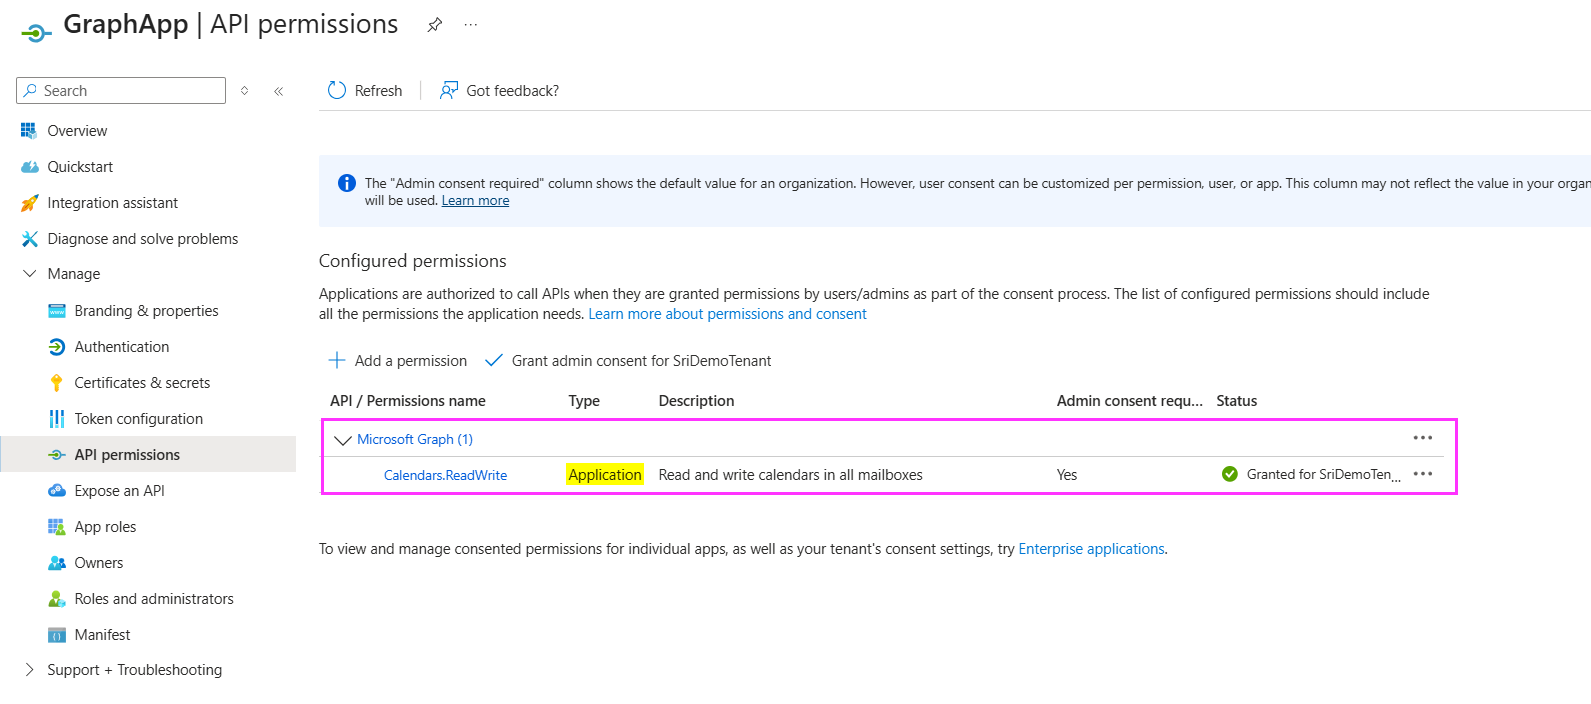The image size is (1591, 704).
Task: Click the plus icon for Add a permission
Action: point(337,360)
